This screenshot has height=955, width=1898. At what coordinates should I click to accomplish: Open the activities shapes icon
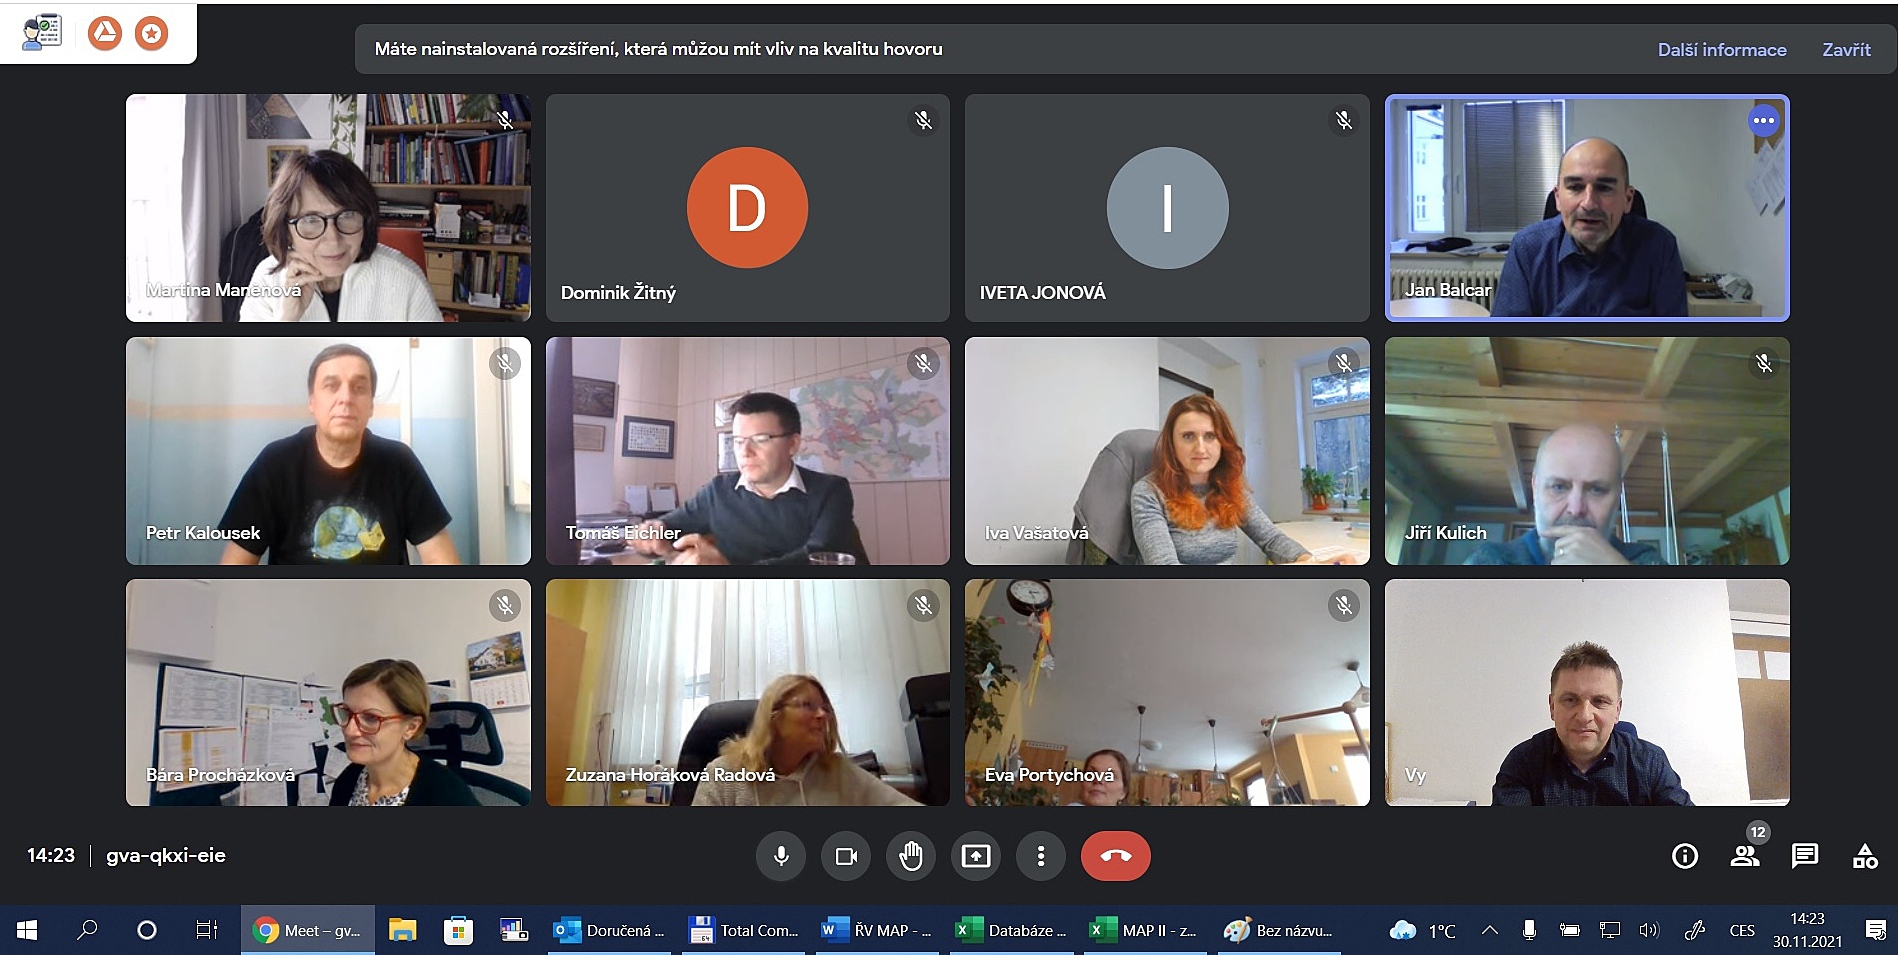[1865, 856]
